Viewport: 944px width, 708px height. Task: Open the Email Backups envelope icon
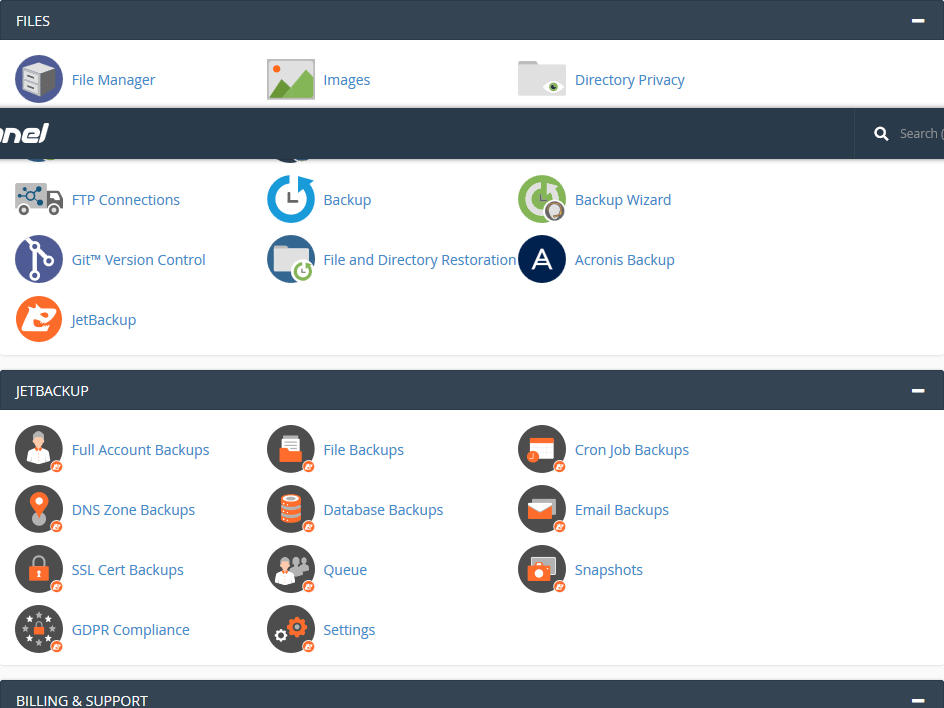coord(542,509)
